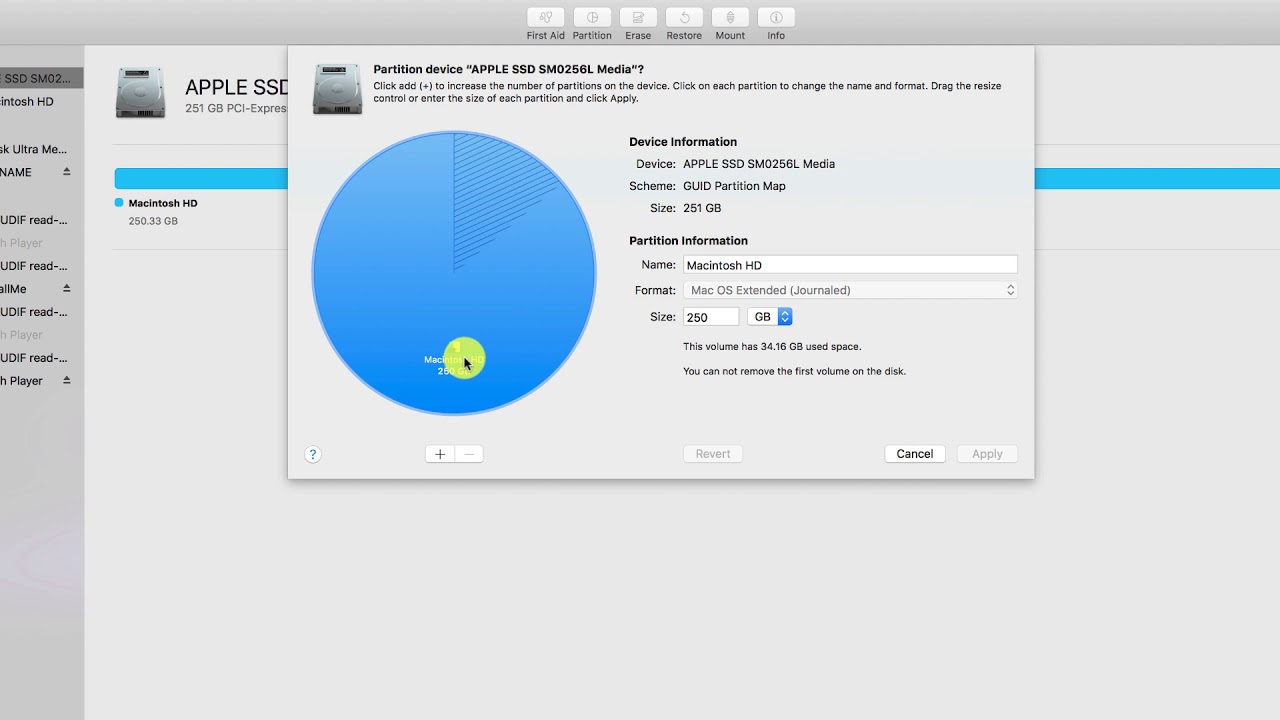Click the First Aid toolbar icon
The height and width of the screenshot is (720, 1280).
click(545, 18)
